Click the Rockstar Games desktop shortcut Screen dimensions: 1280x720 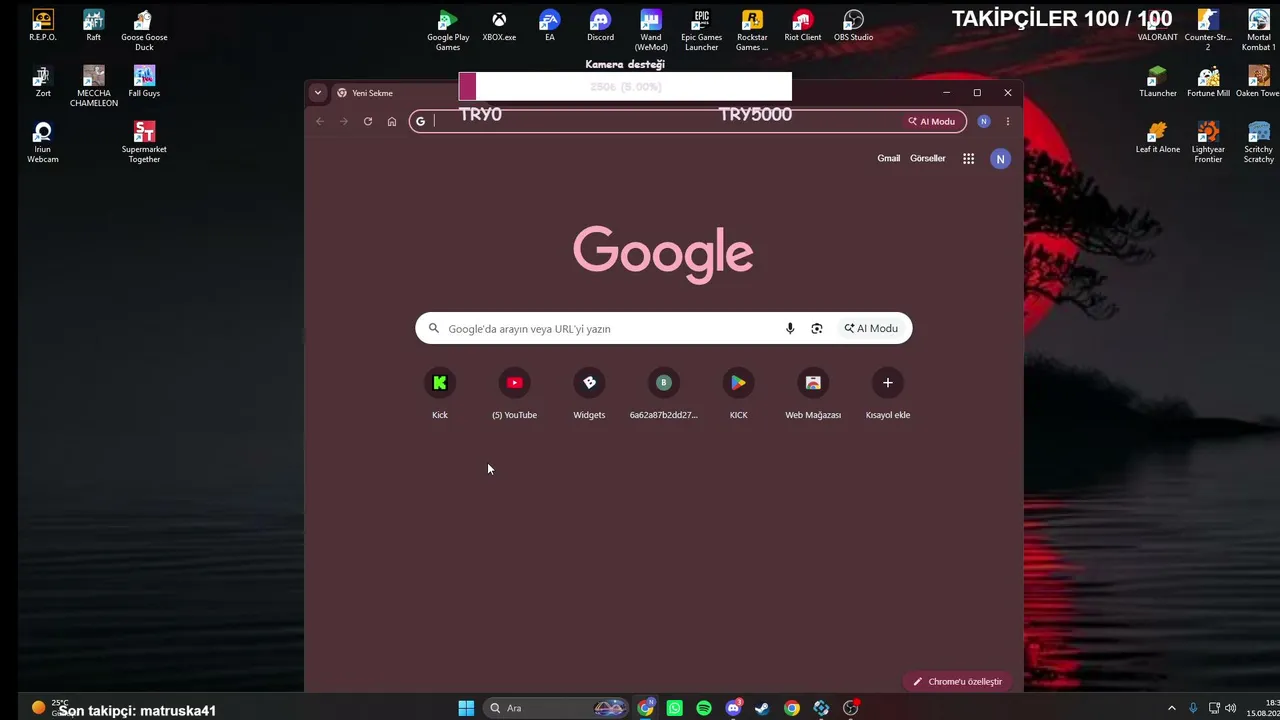[x=752, y=30]
